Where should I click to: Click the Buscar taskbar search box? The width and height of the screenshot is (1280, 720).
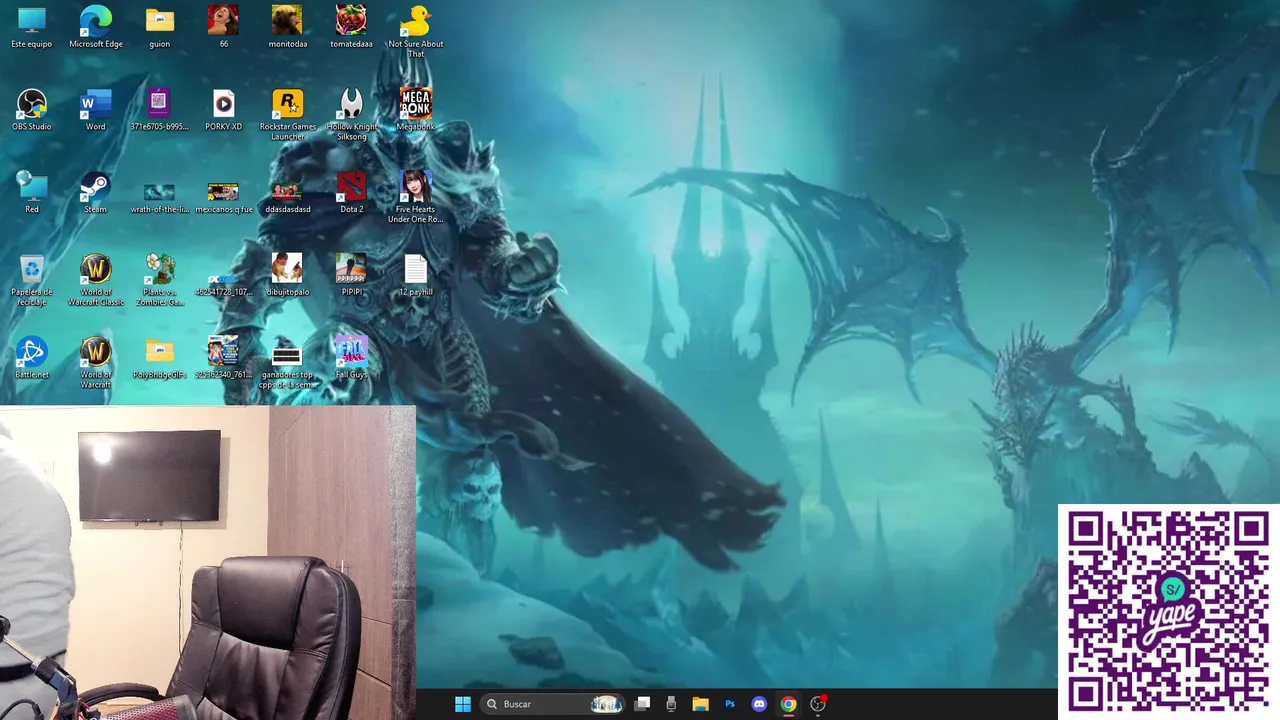pyautogui.click(x=551, y=704)
